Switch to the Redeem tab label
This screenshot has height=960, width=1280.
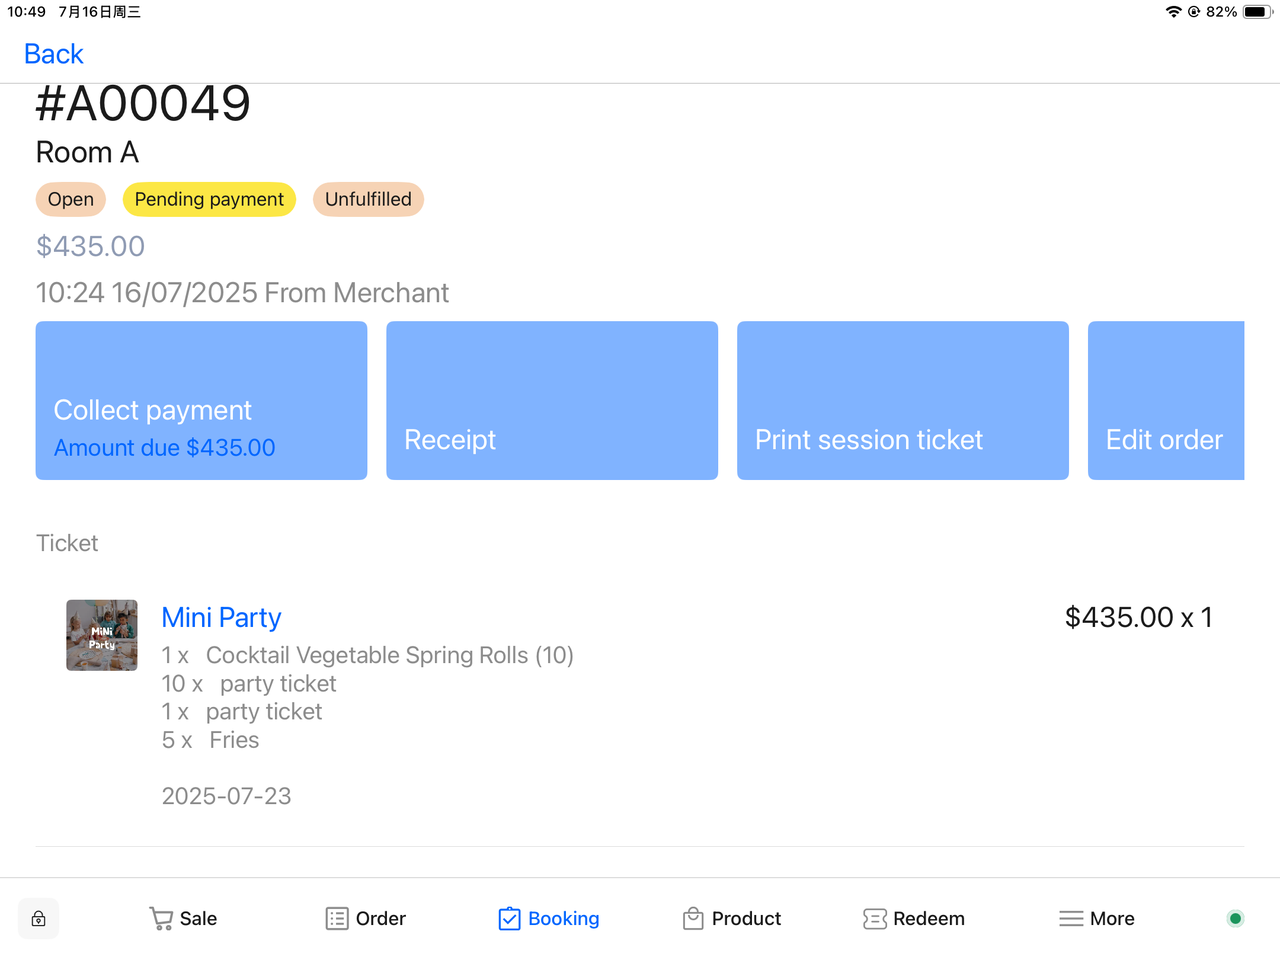(929, 919)
